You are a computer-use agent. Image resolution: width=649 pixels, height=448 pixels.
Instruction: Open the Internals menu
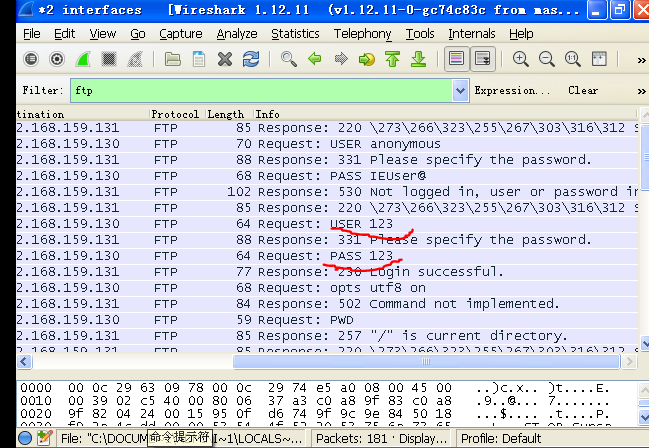(x=472, y=34)
